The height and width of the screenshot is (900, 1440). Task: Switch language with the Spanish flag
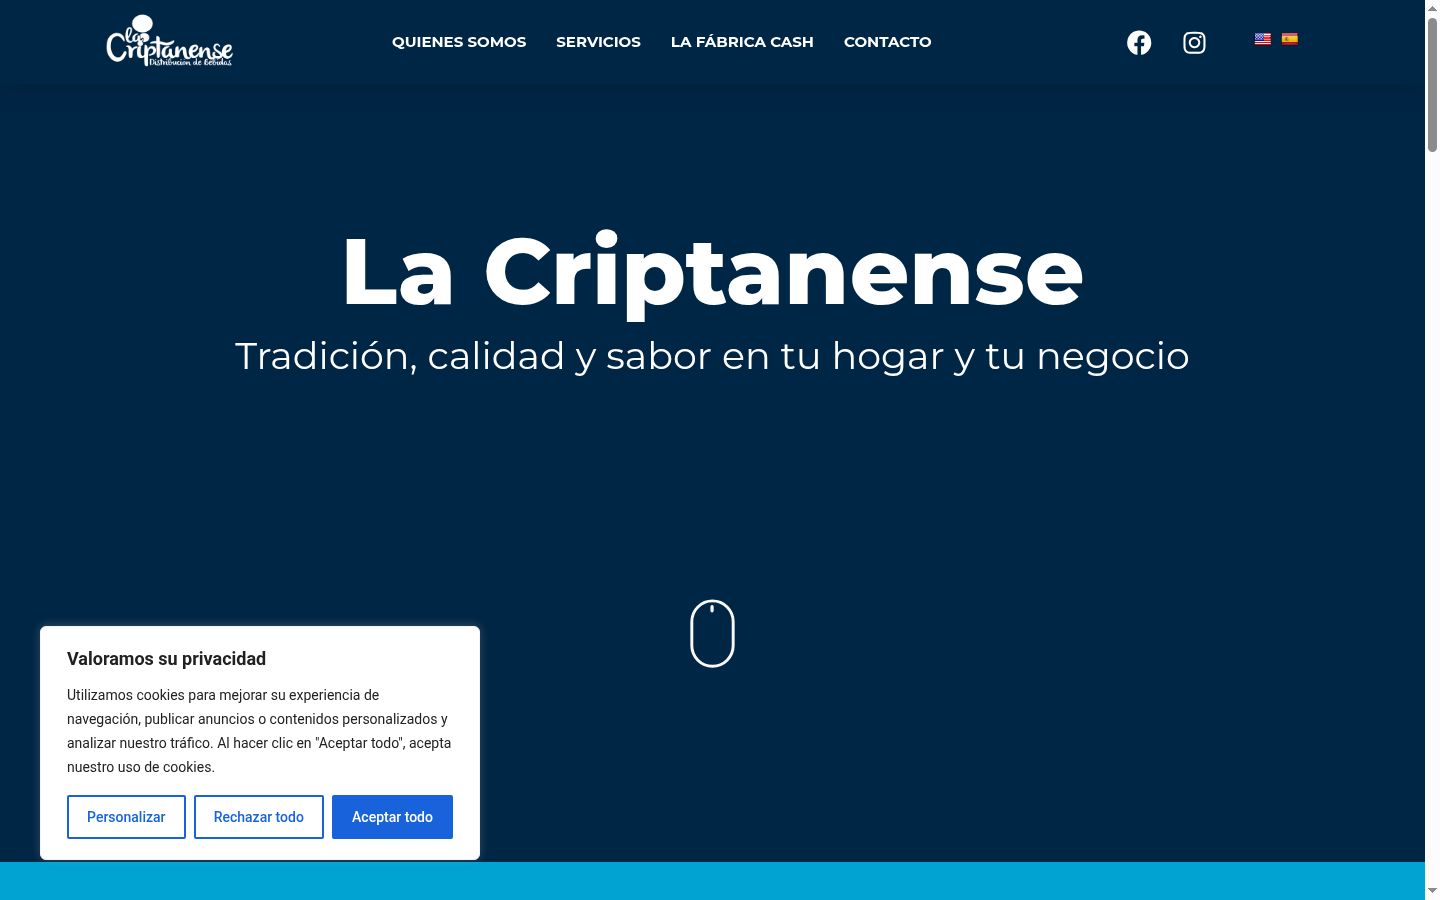tap(1290, 39)
